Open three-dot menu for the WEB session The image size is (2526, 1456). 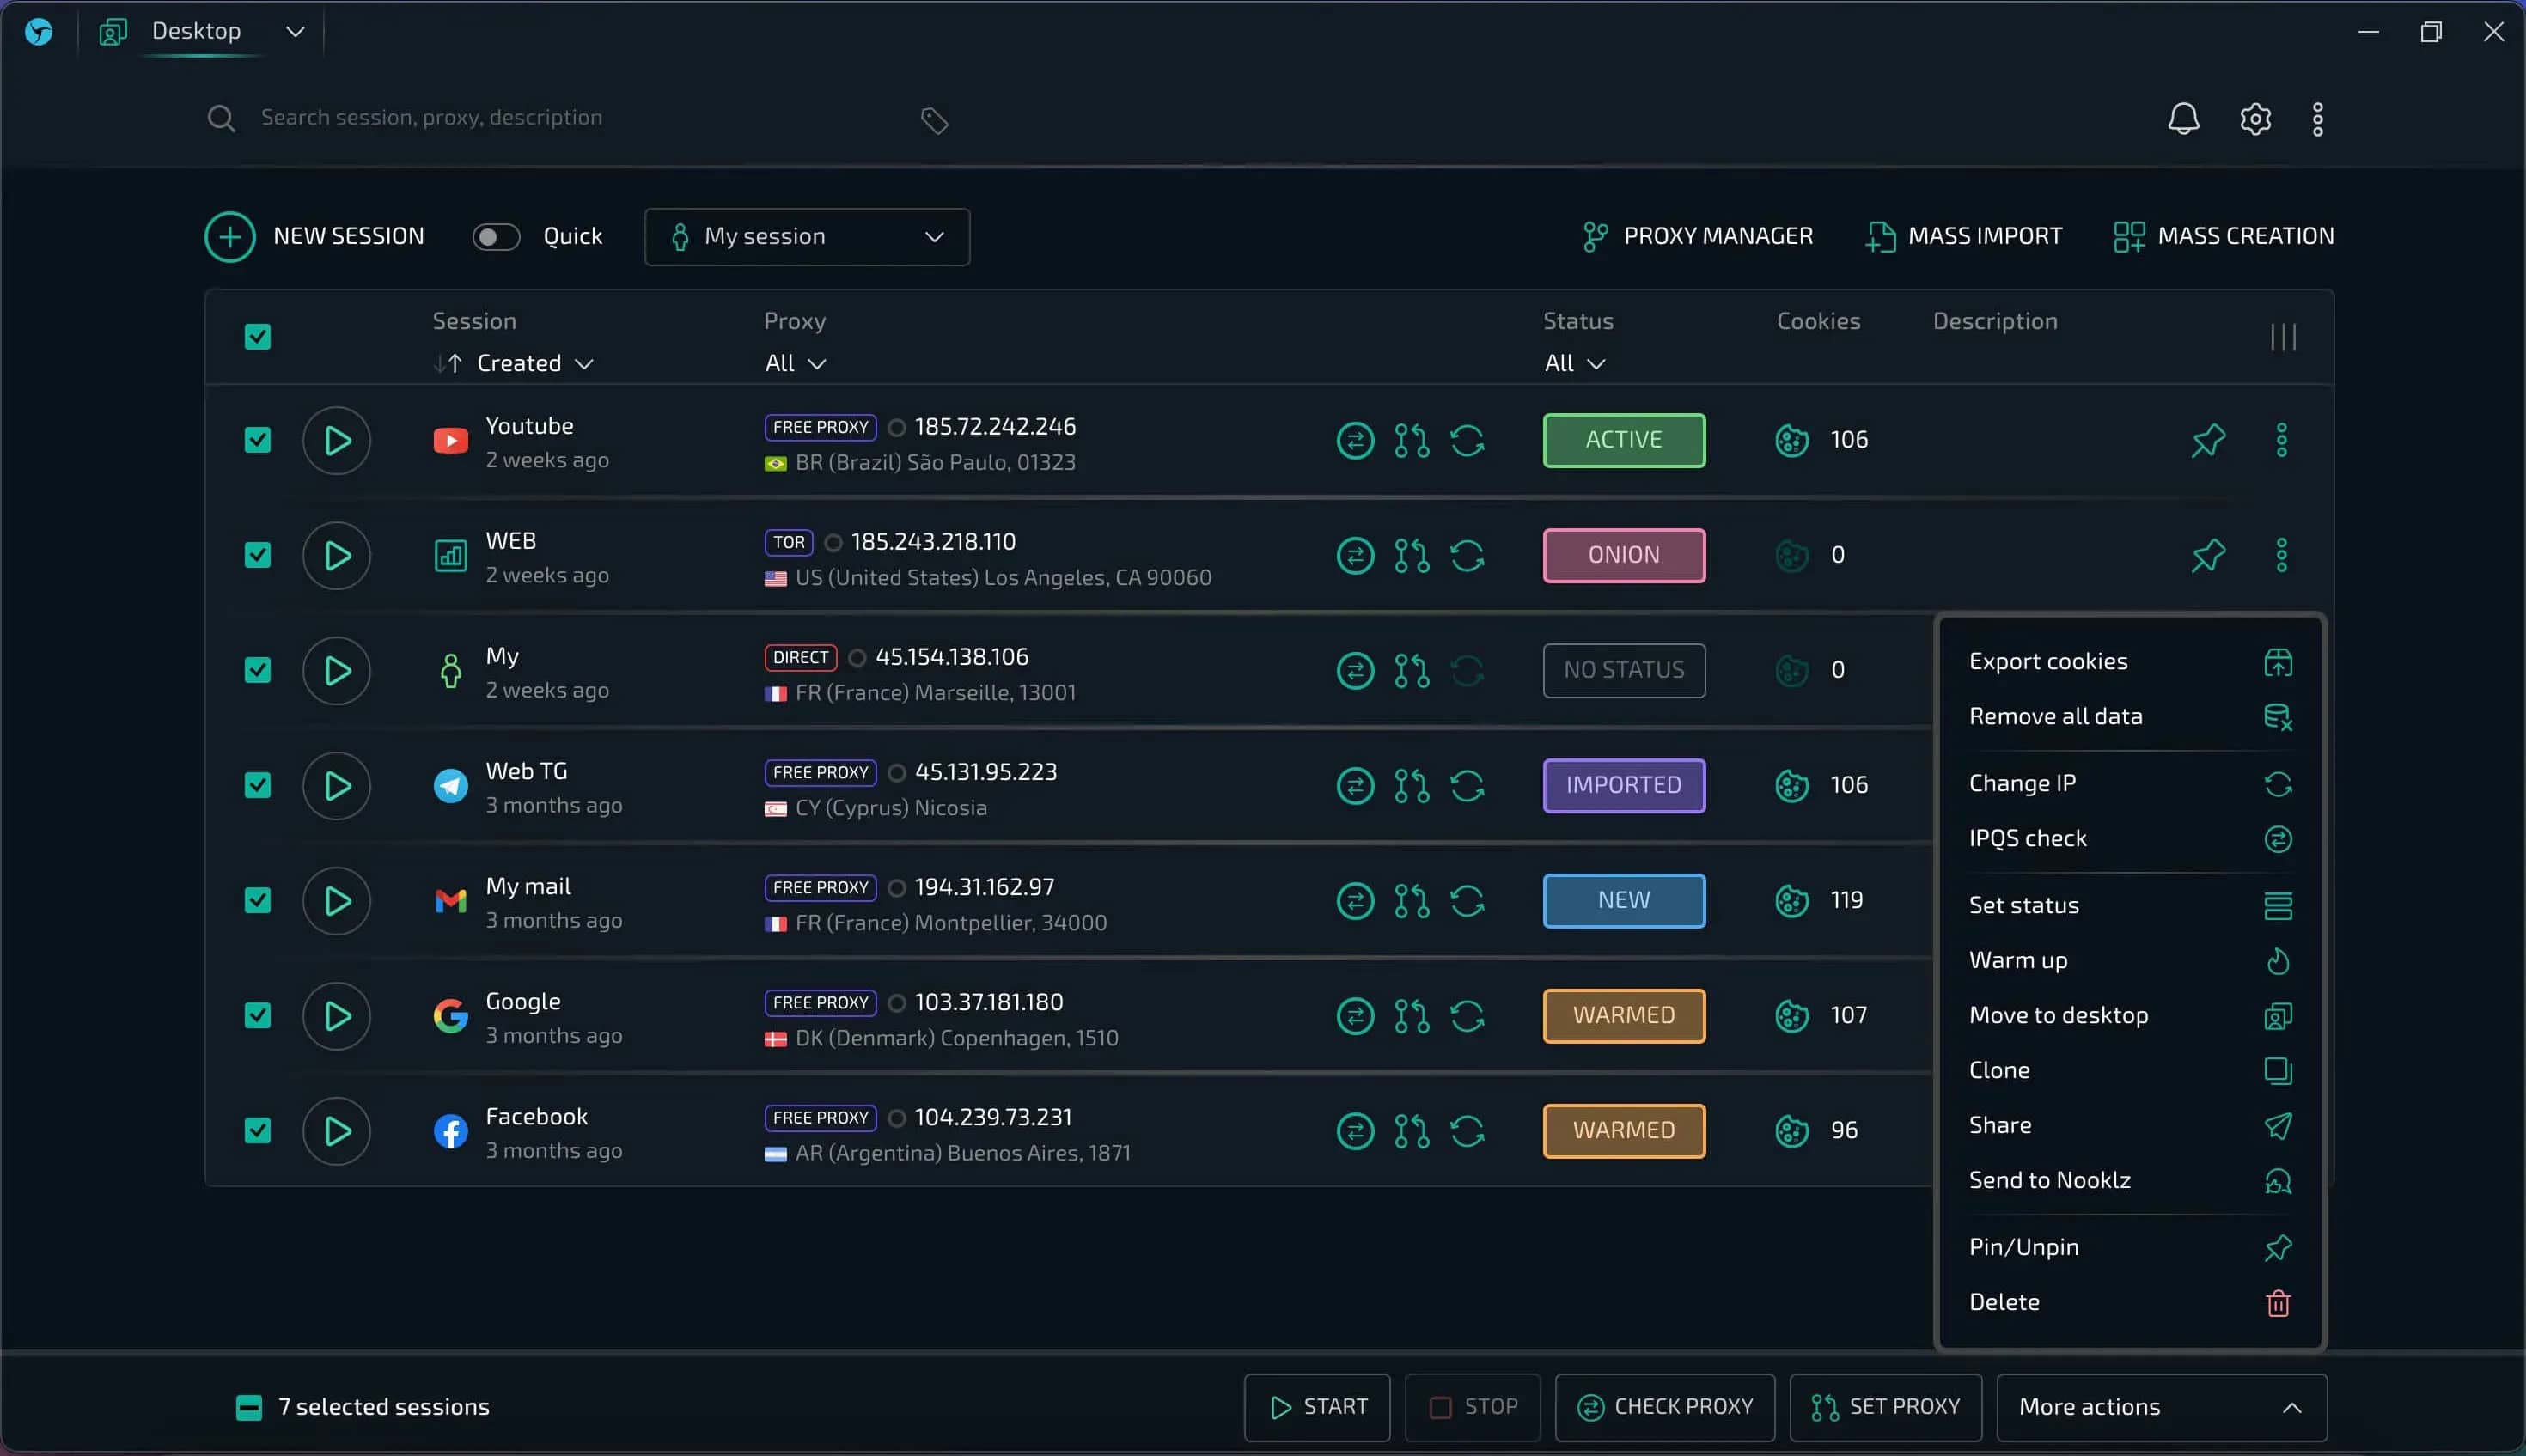coord(2281,555)
